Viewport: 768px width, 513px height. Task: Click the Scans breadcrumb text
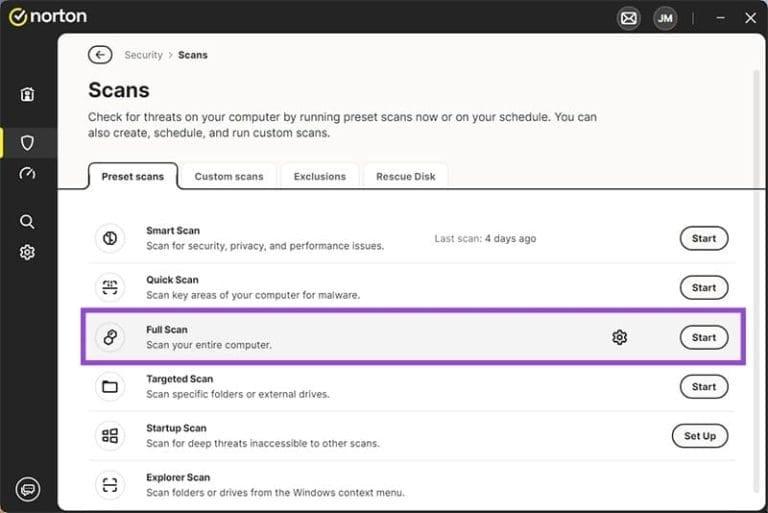(x=192, y=55)
